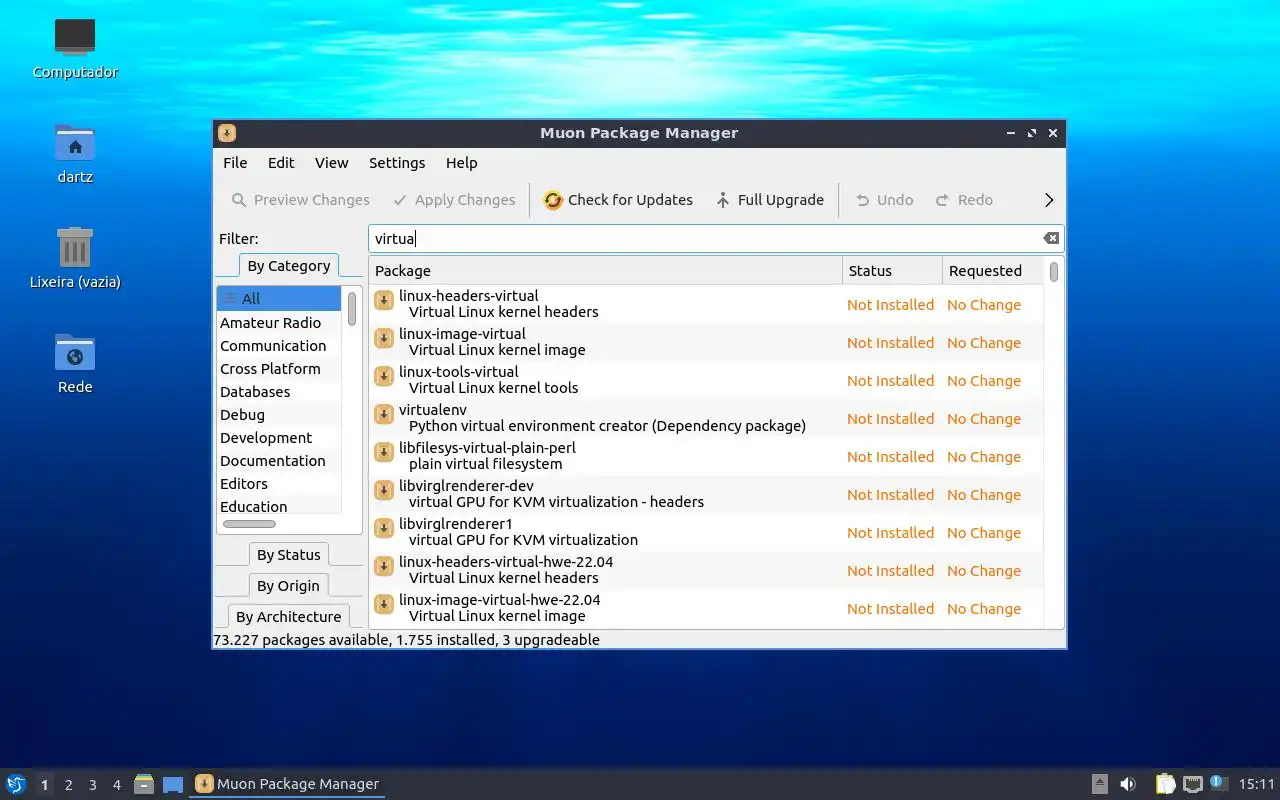
Task: Click the network tray icon
Action: (x=1192, y=784)
